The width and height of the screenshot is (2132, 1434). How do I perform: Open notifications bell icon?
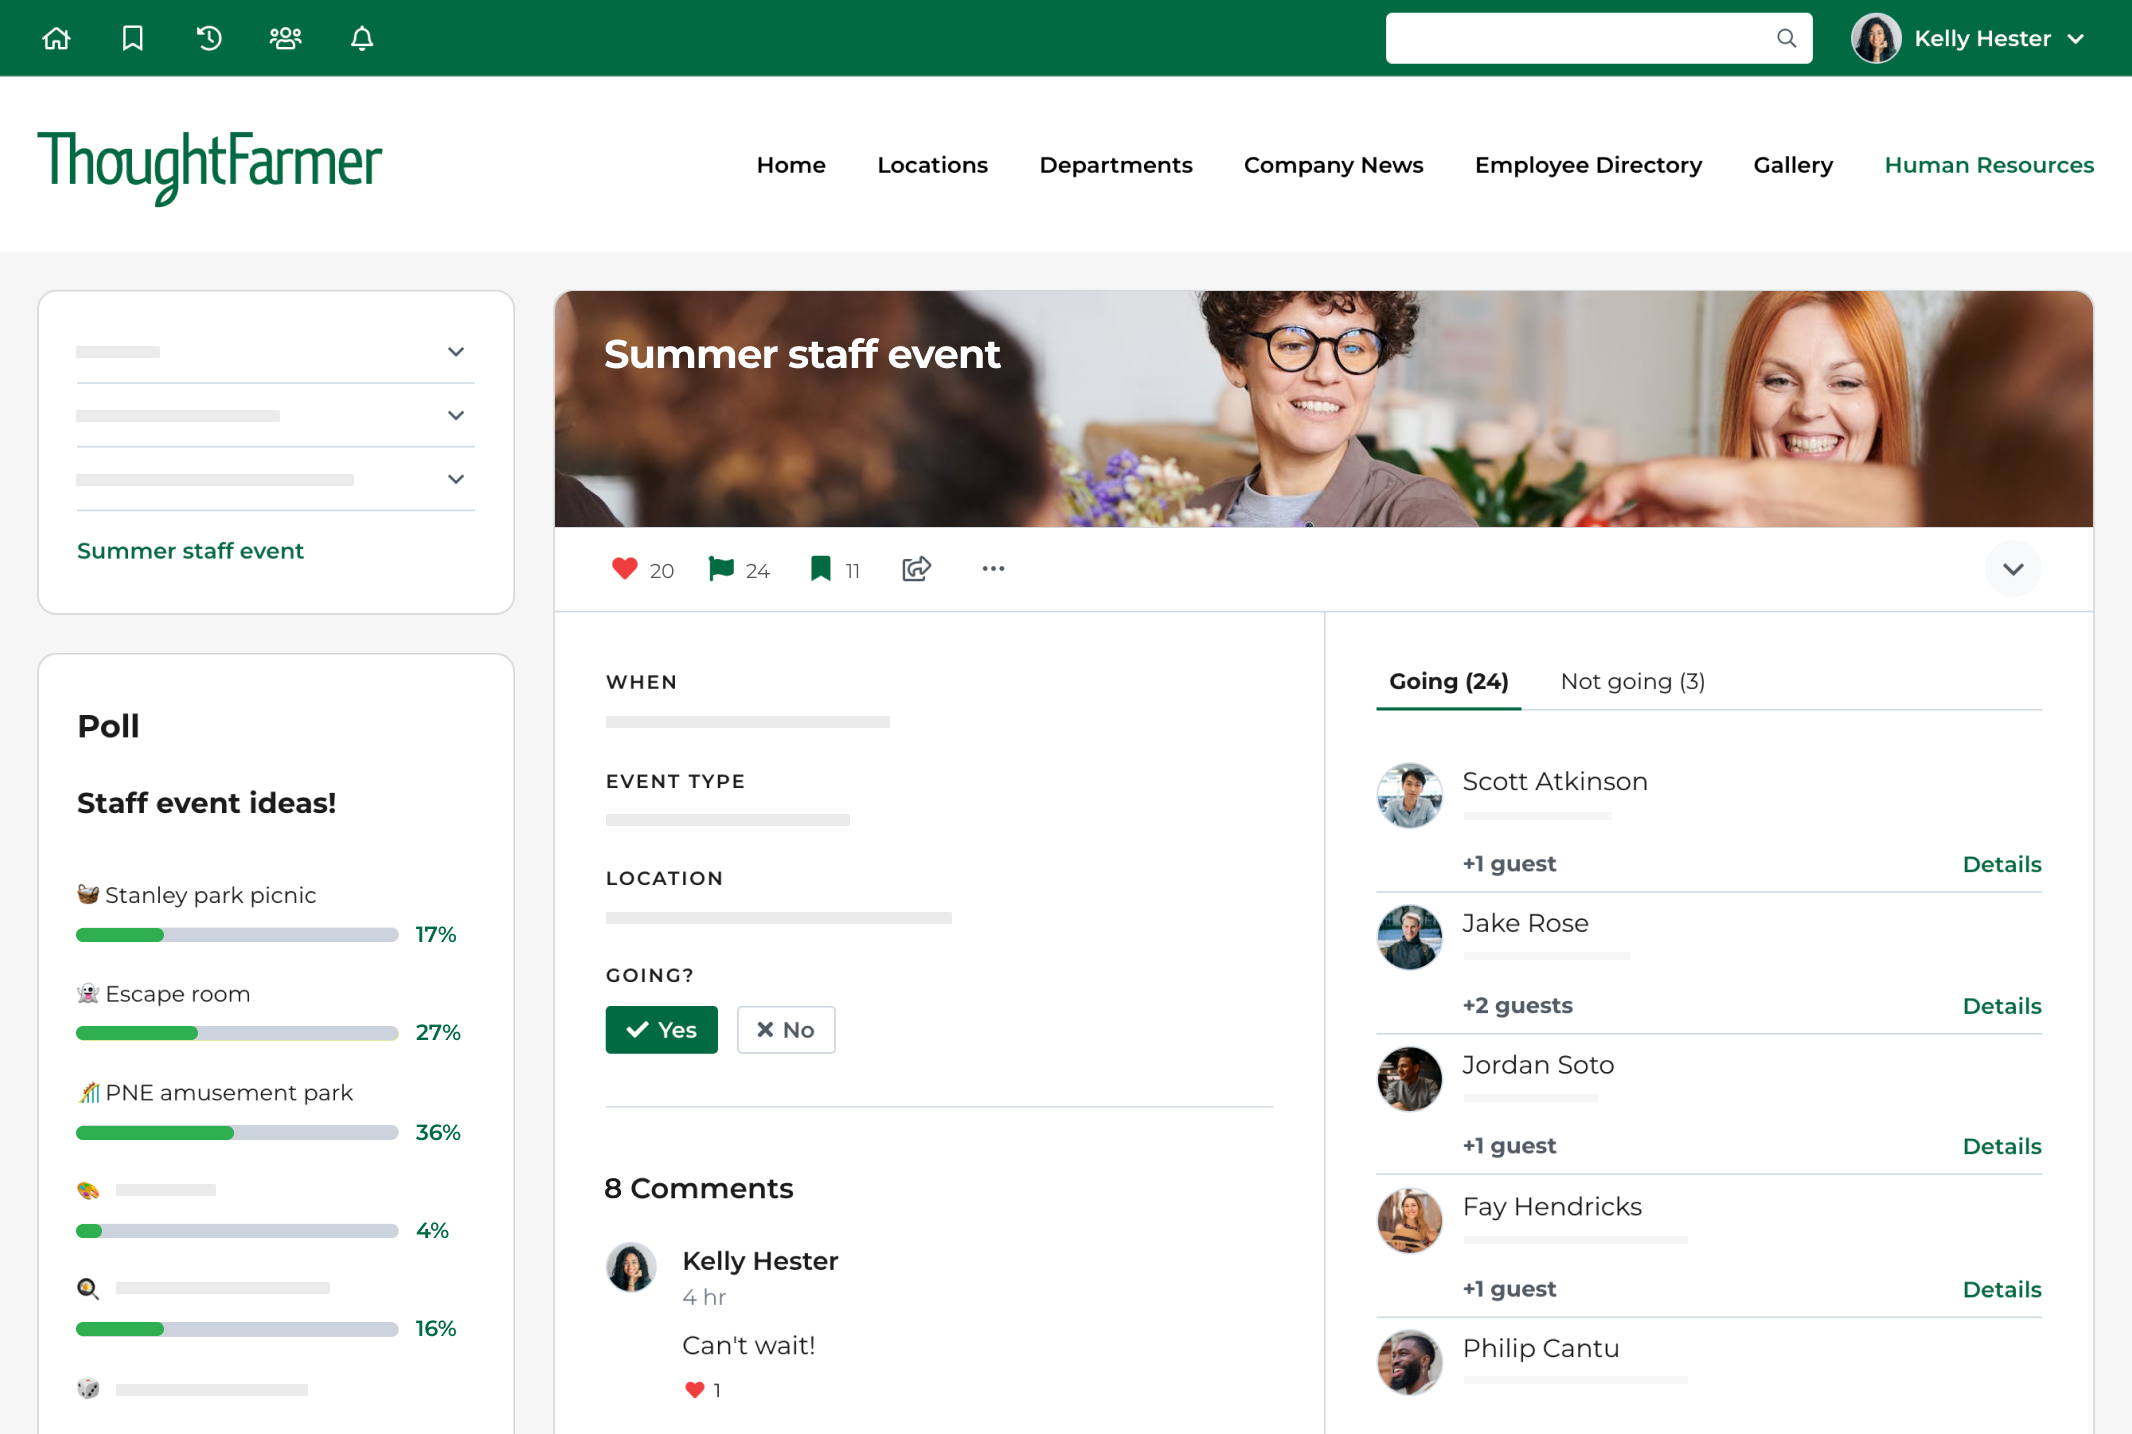362,39
